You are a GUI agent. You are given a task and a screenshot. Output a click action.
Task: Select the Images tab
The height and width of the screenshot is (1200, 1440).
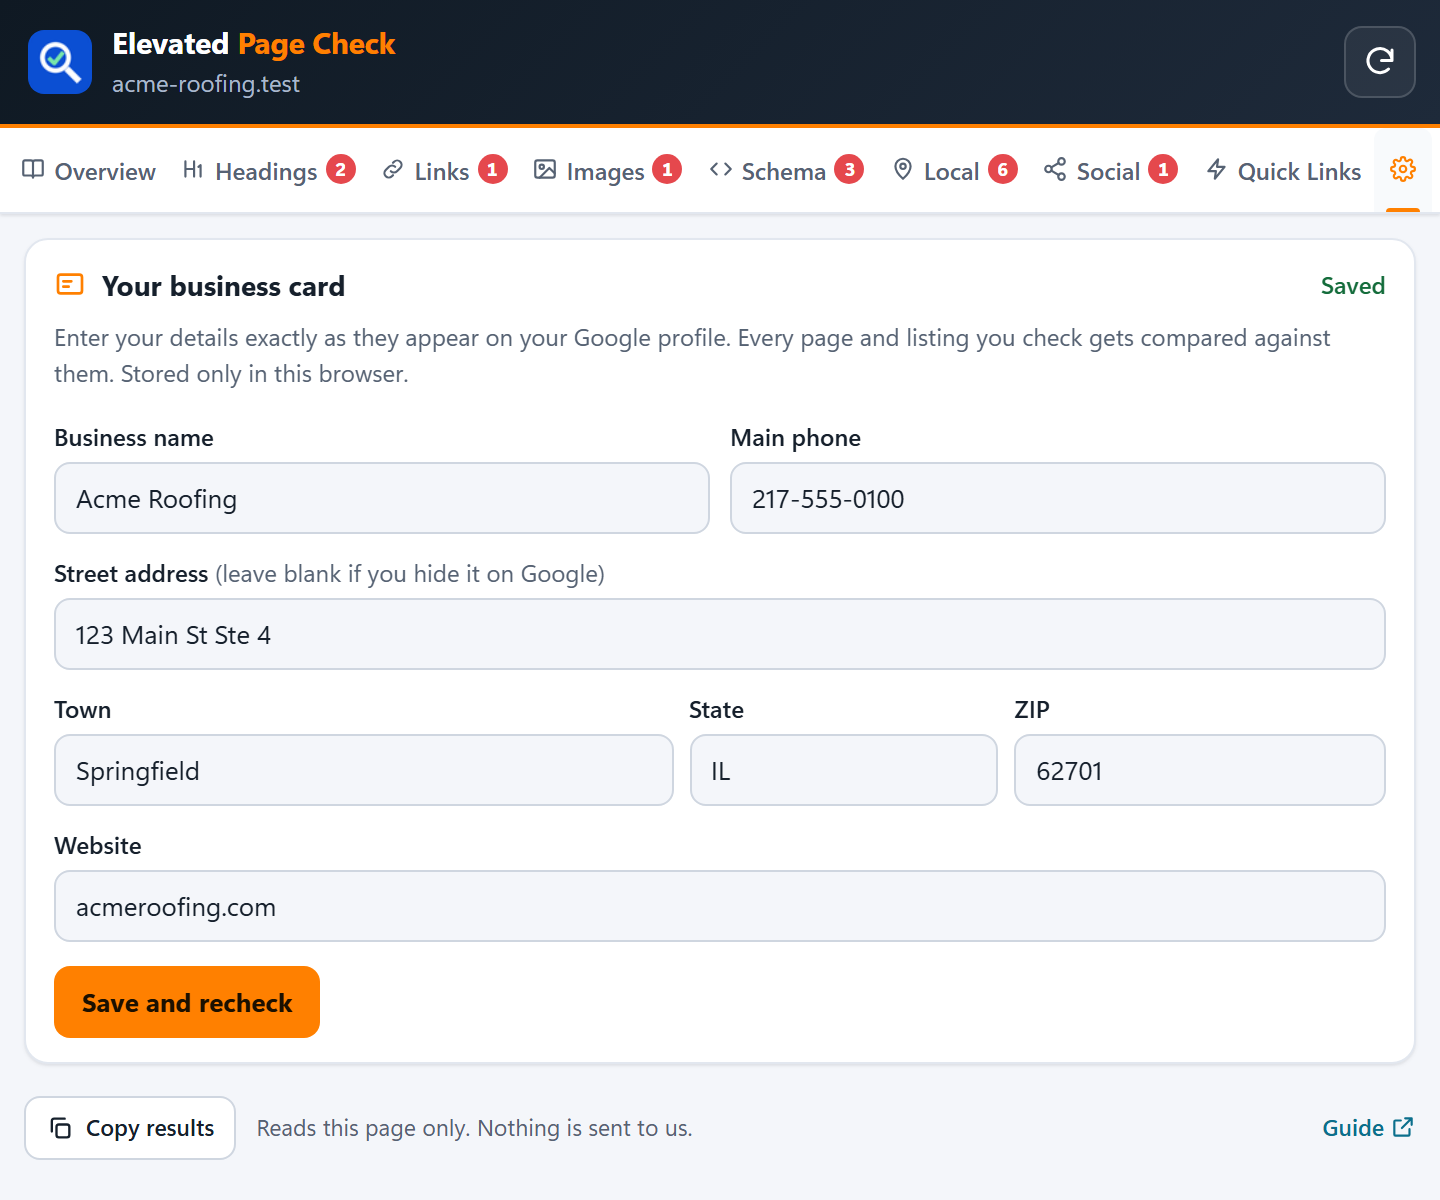point(607,171)
